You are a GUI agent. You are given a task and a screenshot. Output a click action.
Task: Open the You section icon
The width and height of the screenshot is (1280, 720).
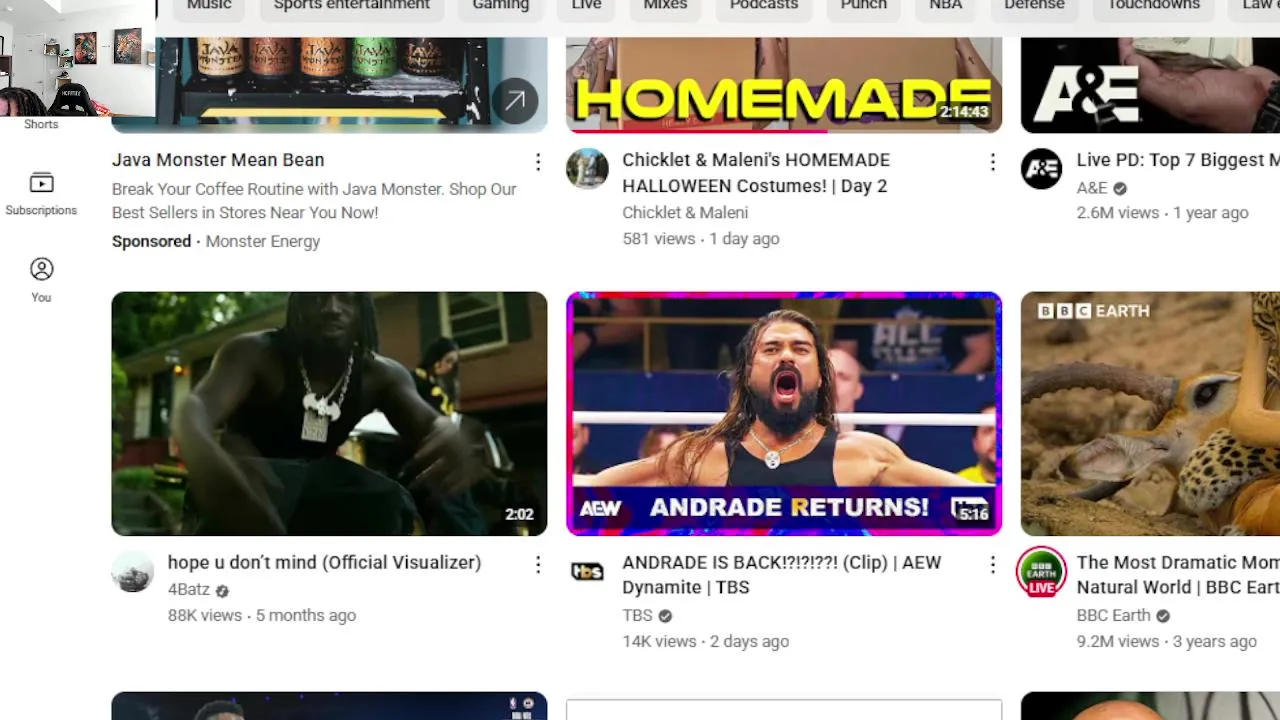pos(41,269)
